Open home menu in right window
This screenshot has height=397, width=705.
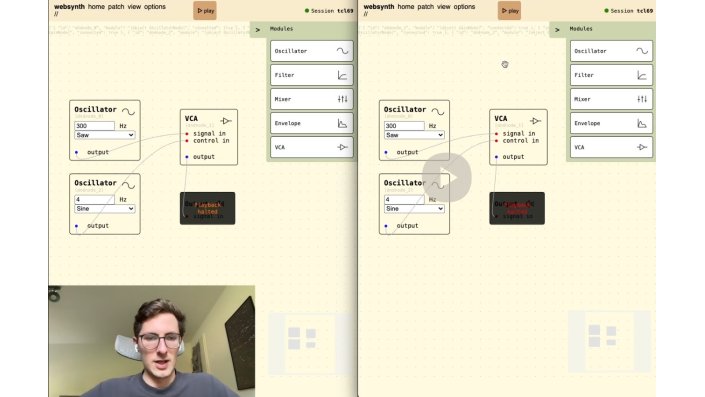[x=405, y=7]
